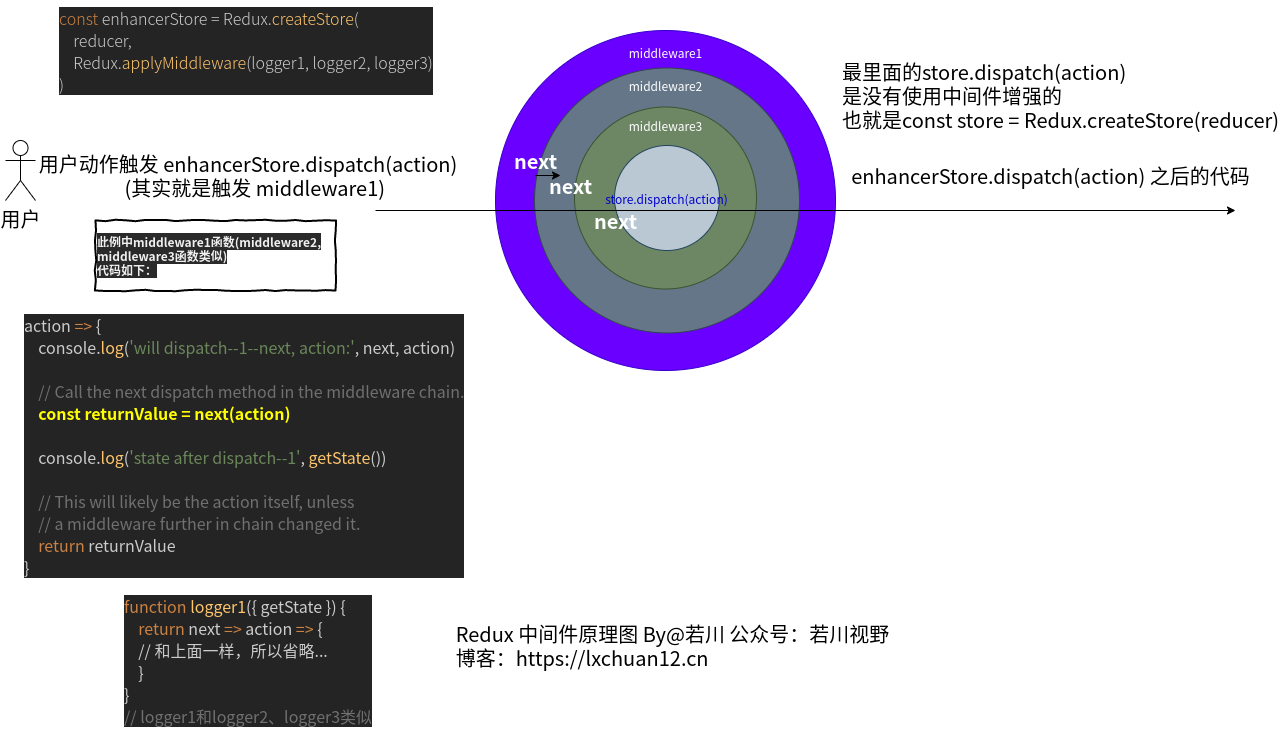
Task: Click the 'function logger1({ getState }) {' line
Action: click(235, 607)
